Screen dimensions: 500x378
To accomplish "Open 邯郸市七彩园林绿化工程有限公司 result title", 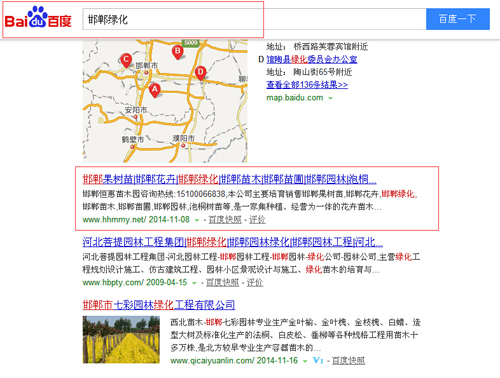I will point(159,305).
